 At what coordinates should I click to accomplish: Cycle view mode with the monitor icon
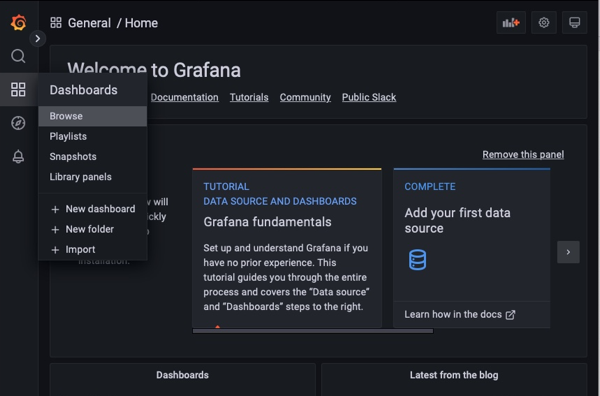click(x=574, y=23)
